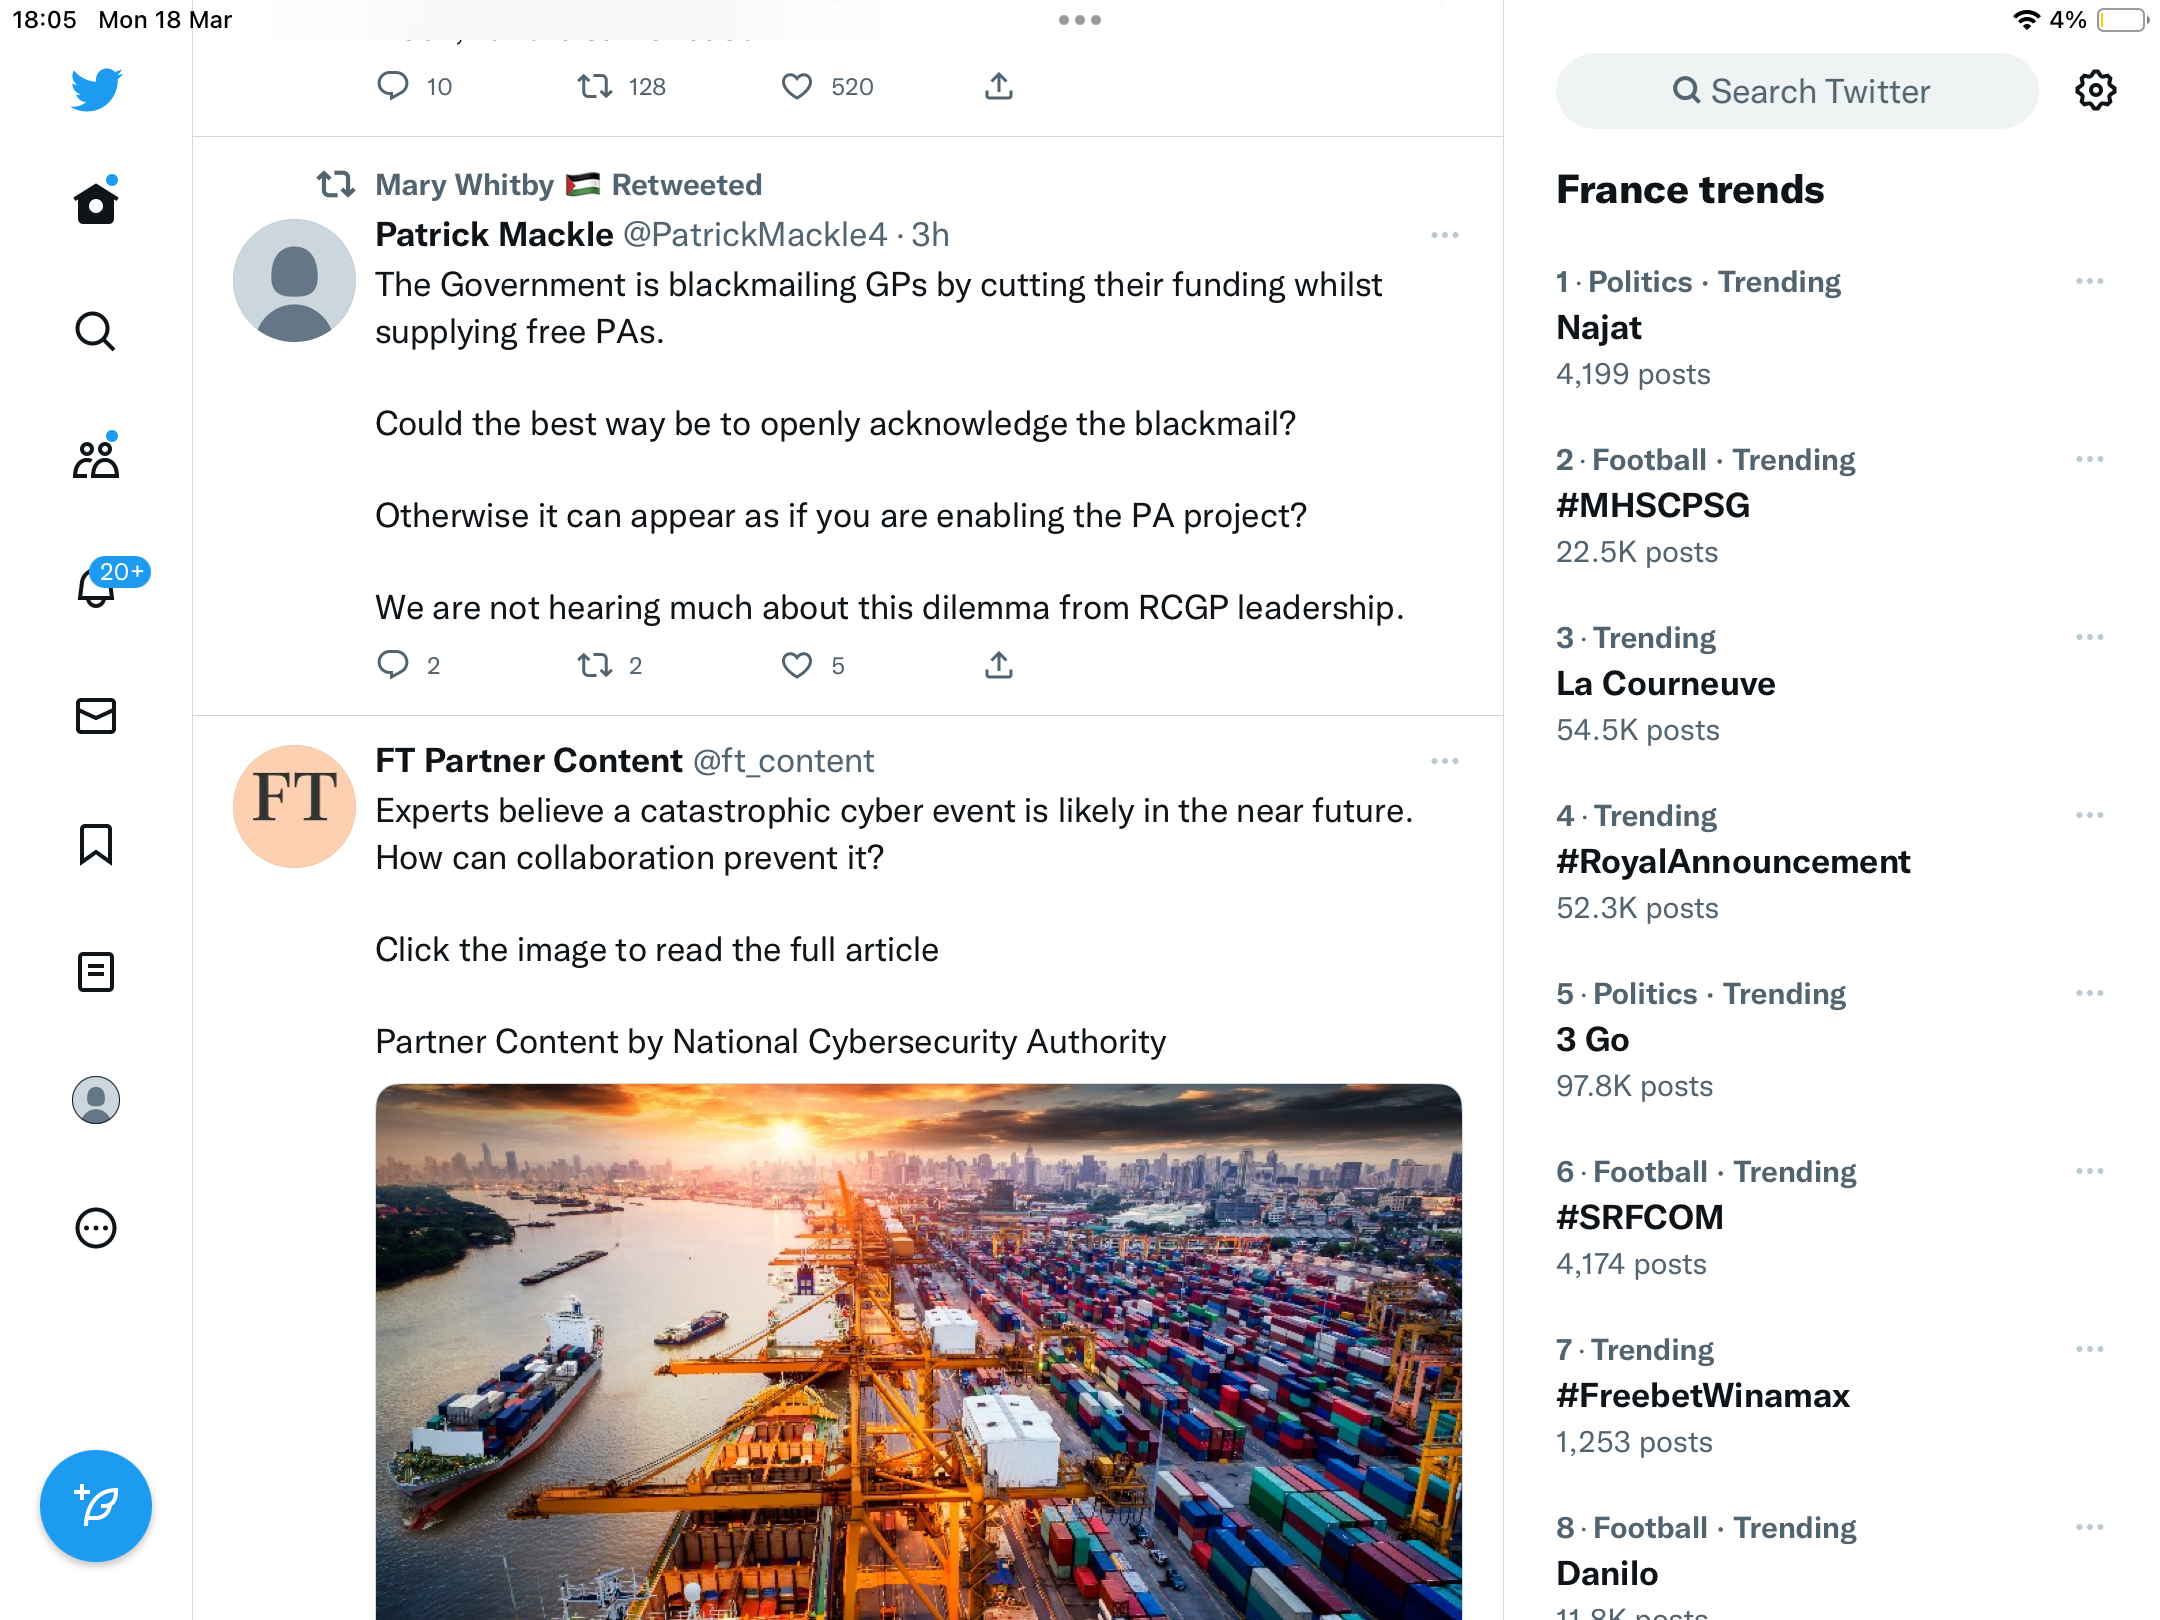Click the Search Twitter field
This screenshot has height=1620, width=2160.
(x=1797, y=91)
